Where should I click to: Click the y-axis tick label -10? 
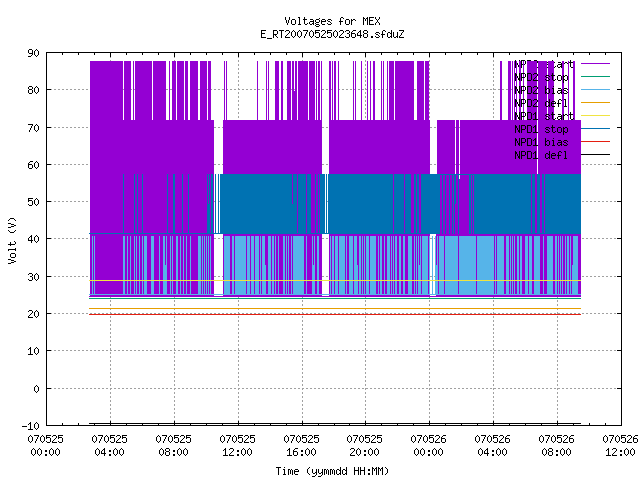(31, 426)
